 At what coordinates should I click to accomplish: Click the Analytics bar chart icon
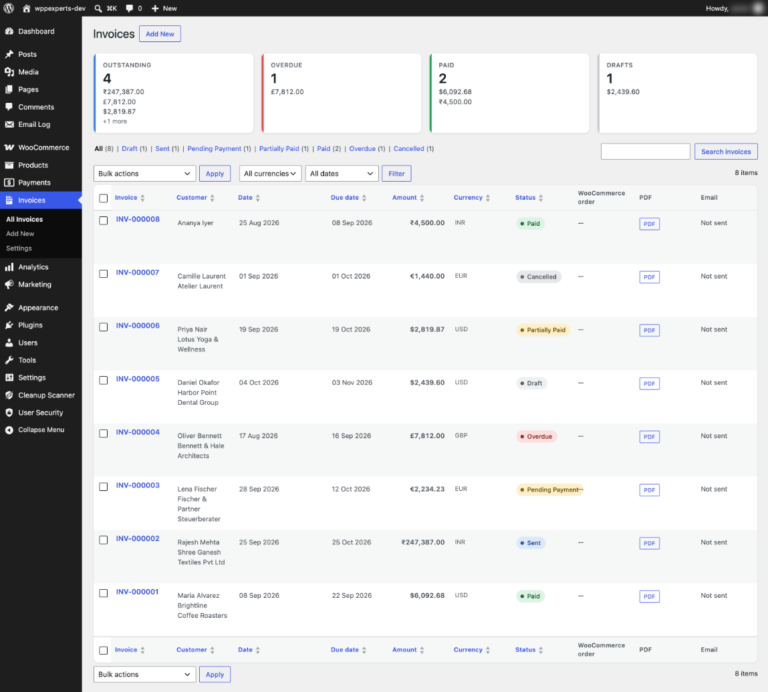coord(9,267)
